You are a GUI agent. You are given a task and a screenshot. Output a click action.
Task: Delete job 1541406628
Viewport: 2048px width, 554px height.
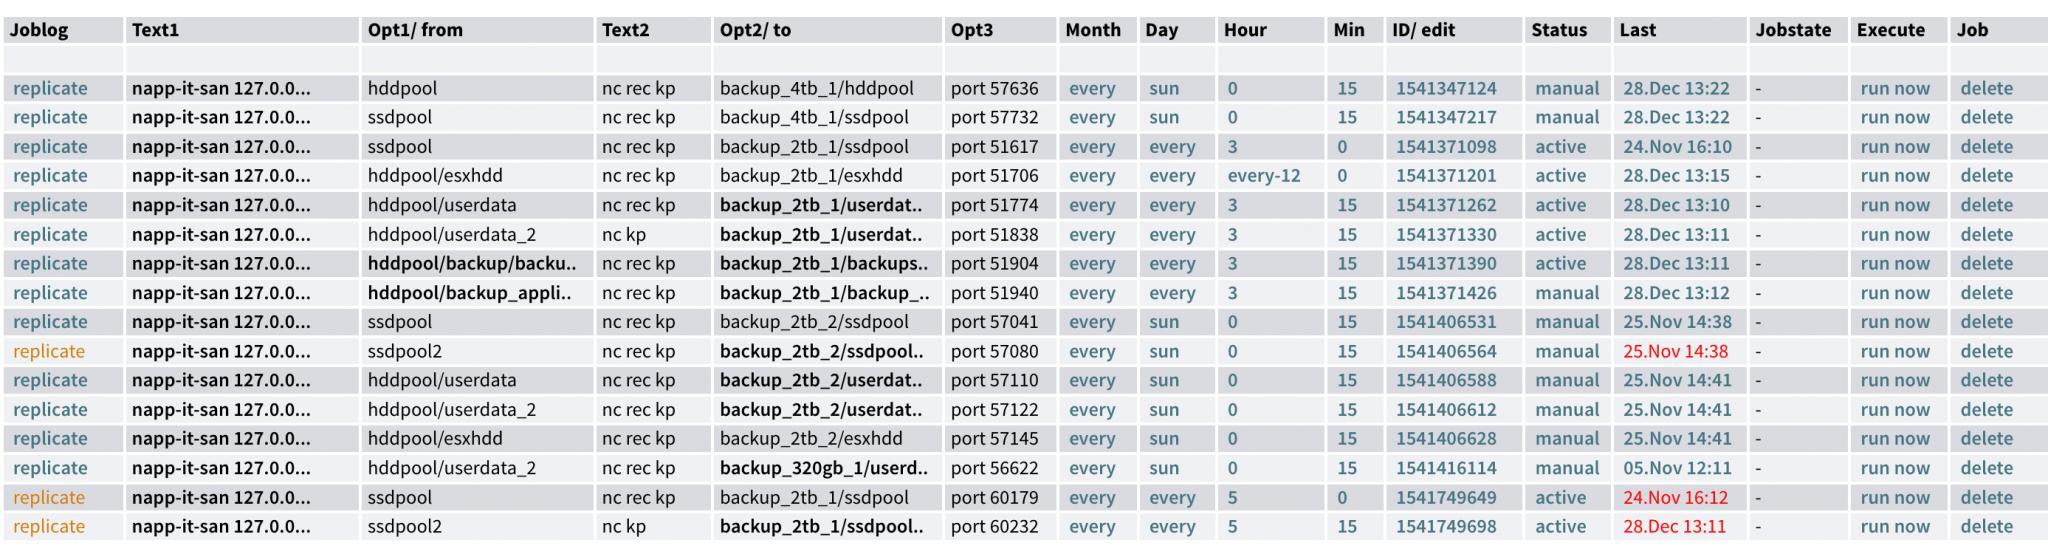pyautogui.click(x=1986, y=439)
